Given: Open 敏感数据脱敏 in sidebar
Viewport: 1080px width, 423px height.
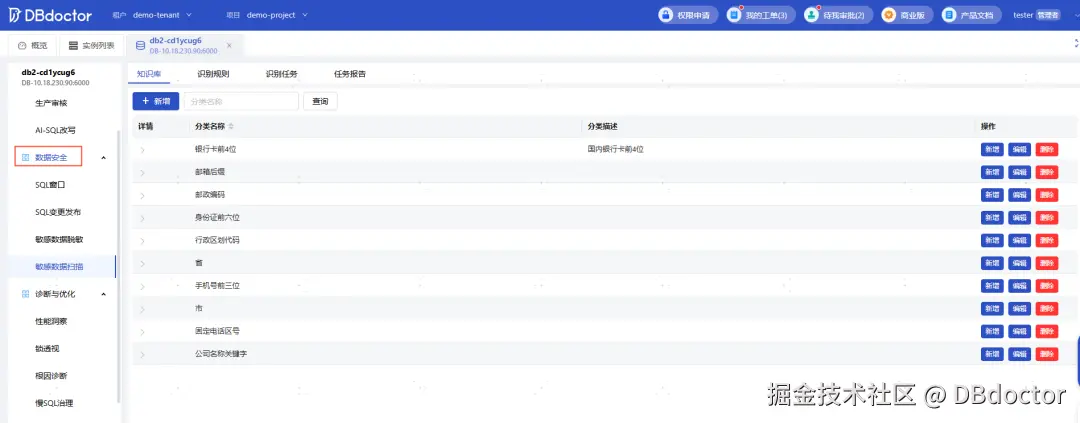Looking at the screenshot, I should [59, 239].
